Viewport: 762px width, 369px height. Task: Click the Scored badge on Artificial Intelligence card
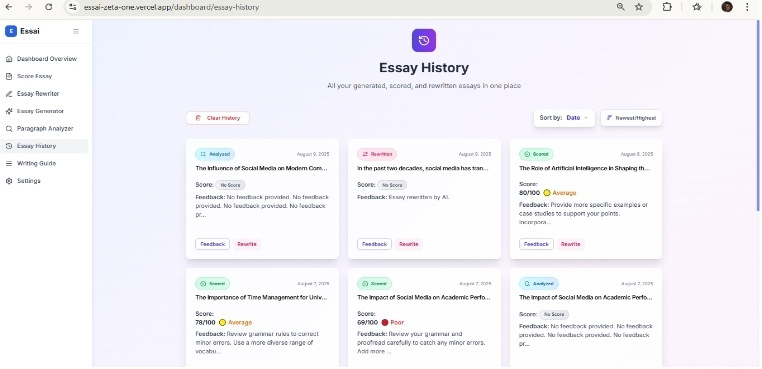click(536, 154)
